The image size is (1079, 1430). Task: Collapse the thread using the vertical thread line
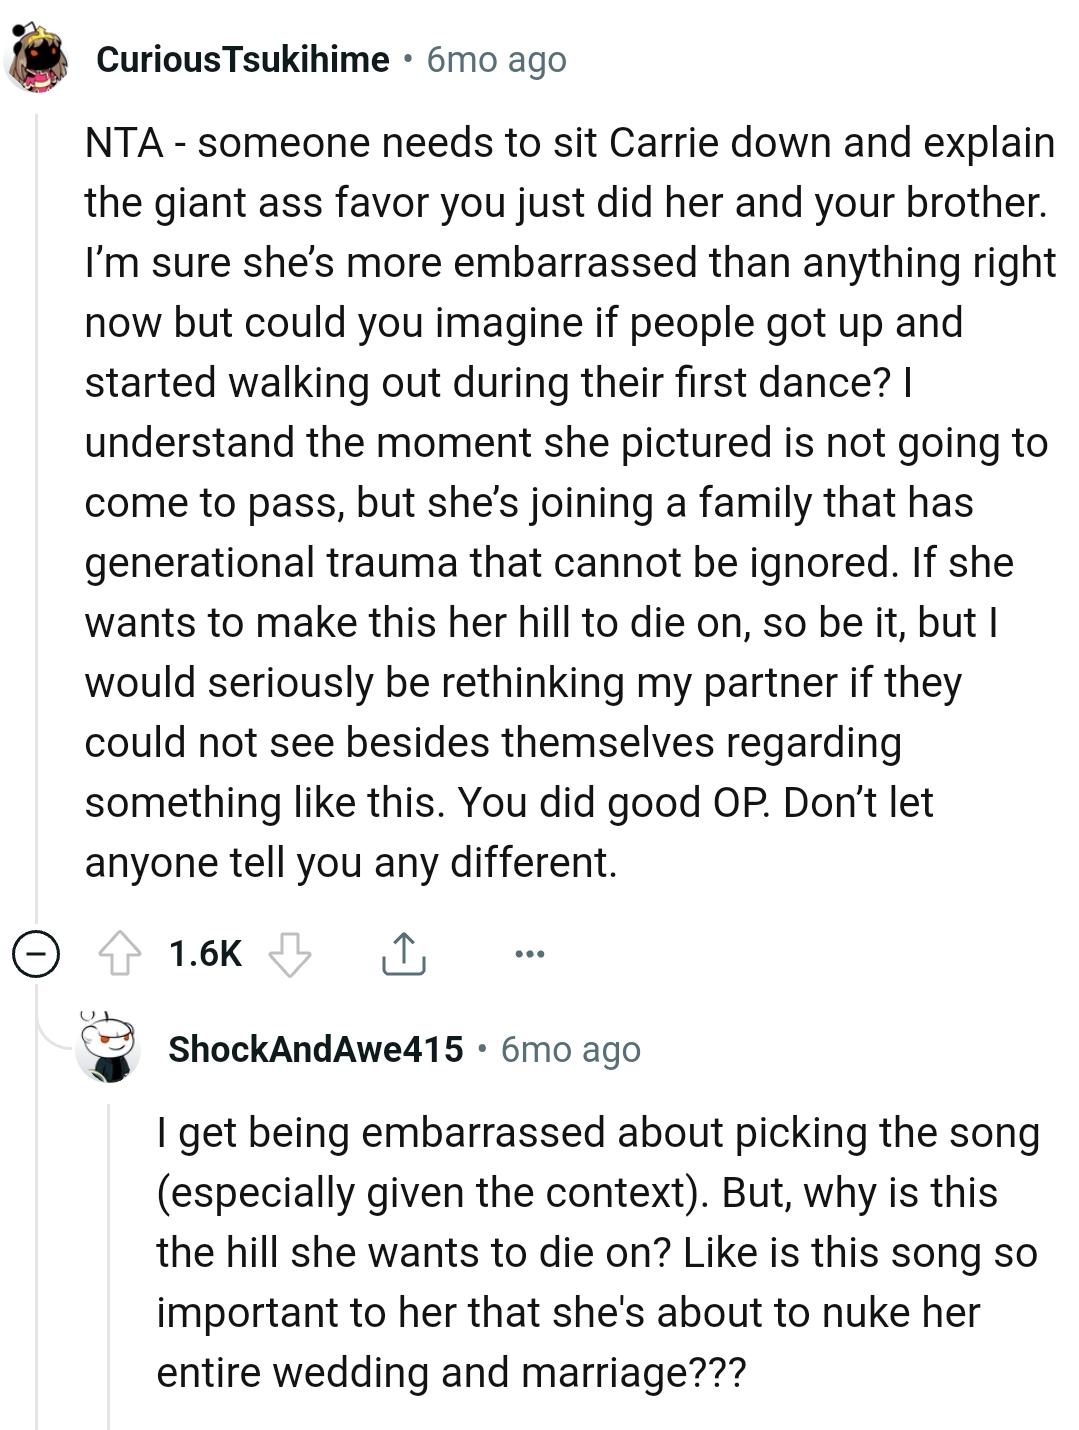pyautogui.click(x=37, y=500)
